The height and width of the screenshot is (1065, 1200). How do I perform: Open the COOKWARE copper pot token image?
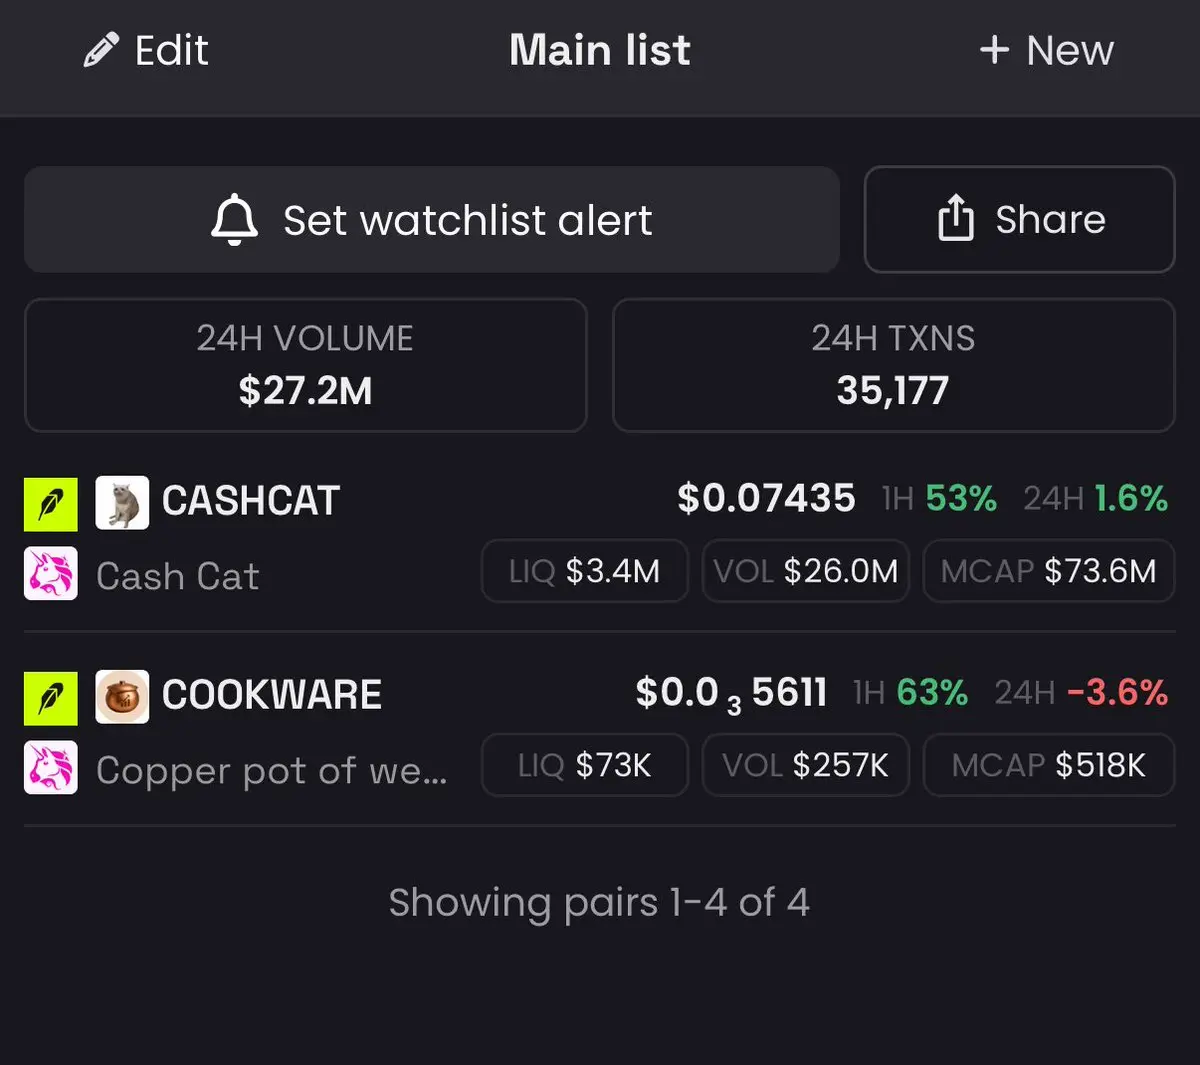(122, 697)
